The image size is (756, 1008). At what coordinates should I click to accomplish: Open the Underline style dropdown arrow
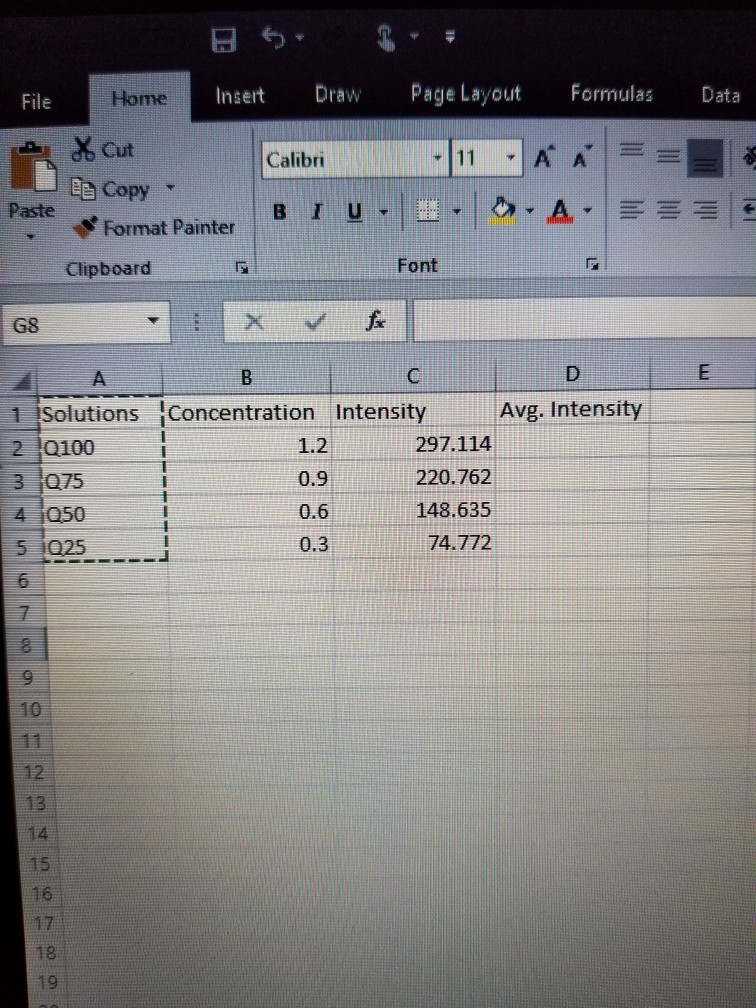tap(383, 211)
